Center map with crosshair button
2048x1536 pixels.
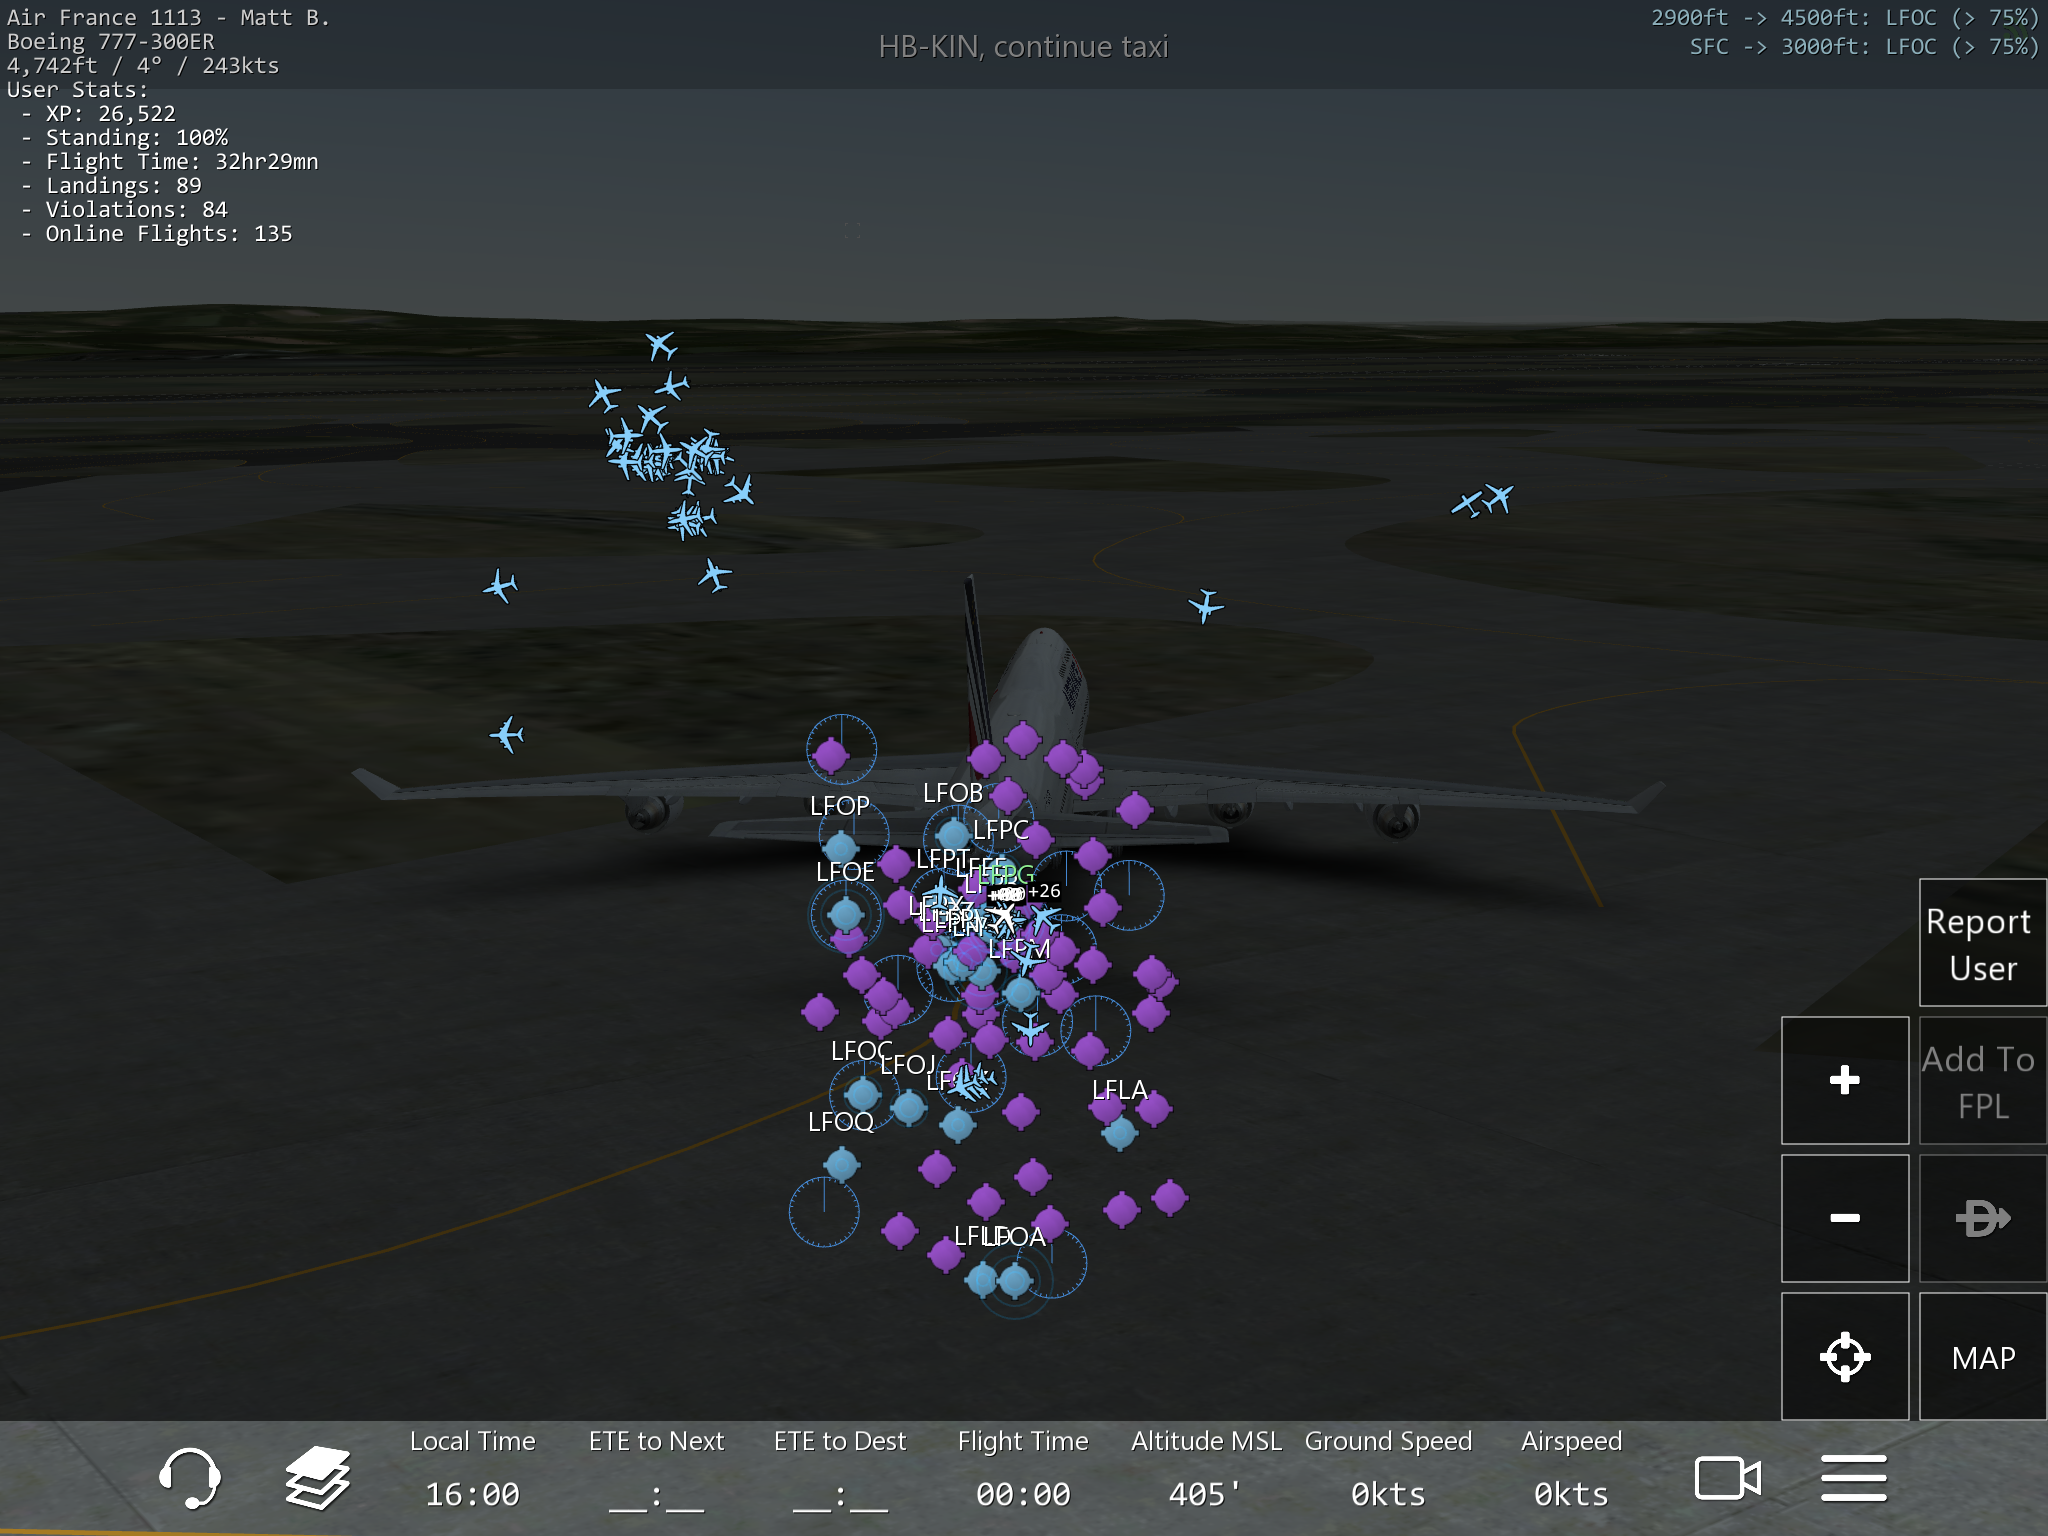pos(1844,1356)
